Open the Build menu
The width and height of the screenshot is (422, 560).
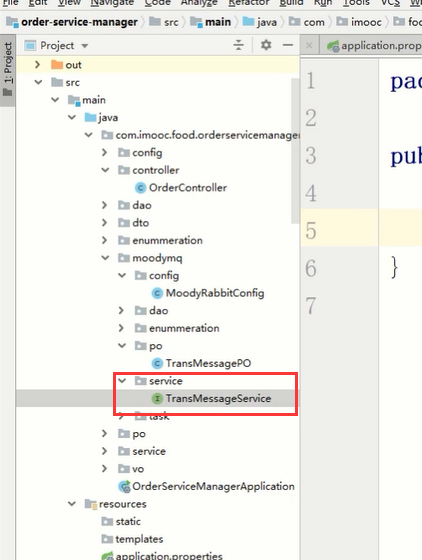pos(291,3)
